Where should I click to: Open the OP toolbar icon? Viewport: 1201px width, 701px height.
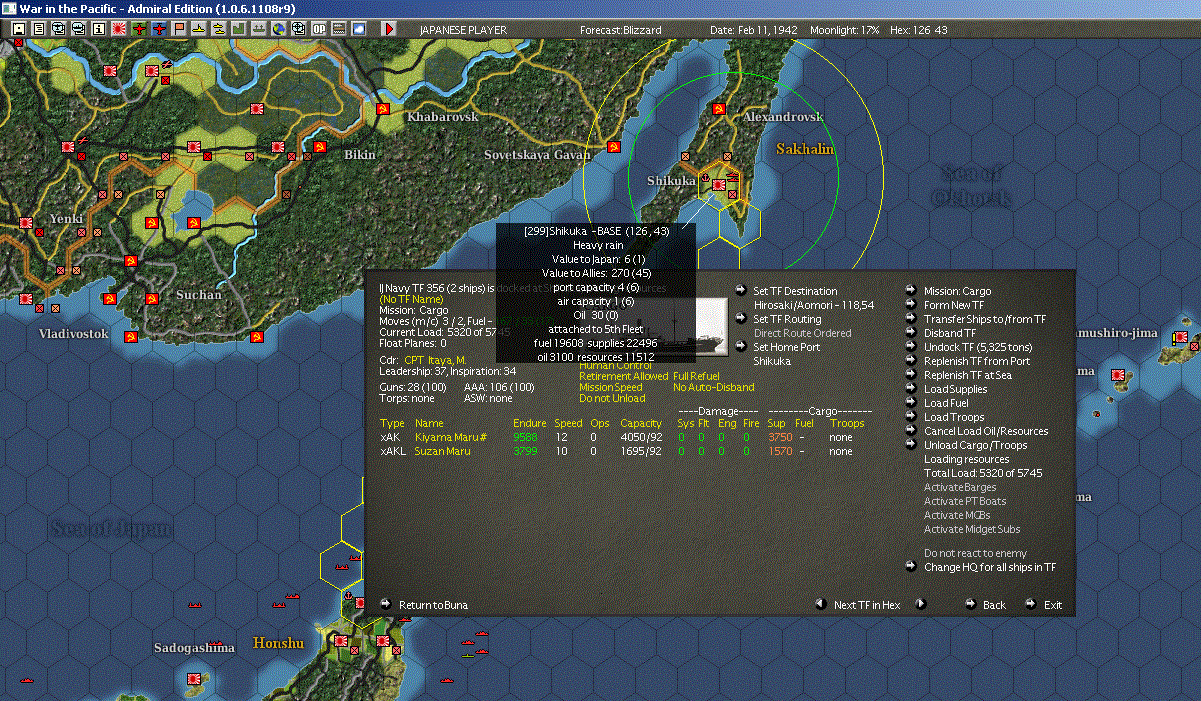[319, 30]
